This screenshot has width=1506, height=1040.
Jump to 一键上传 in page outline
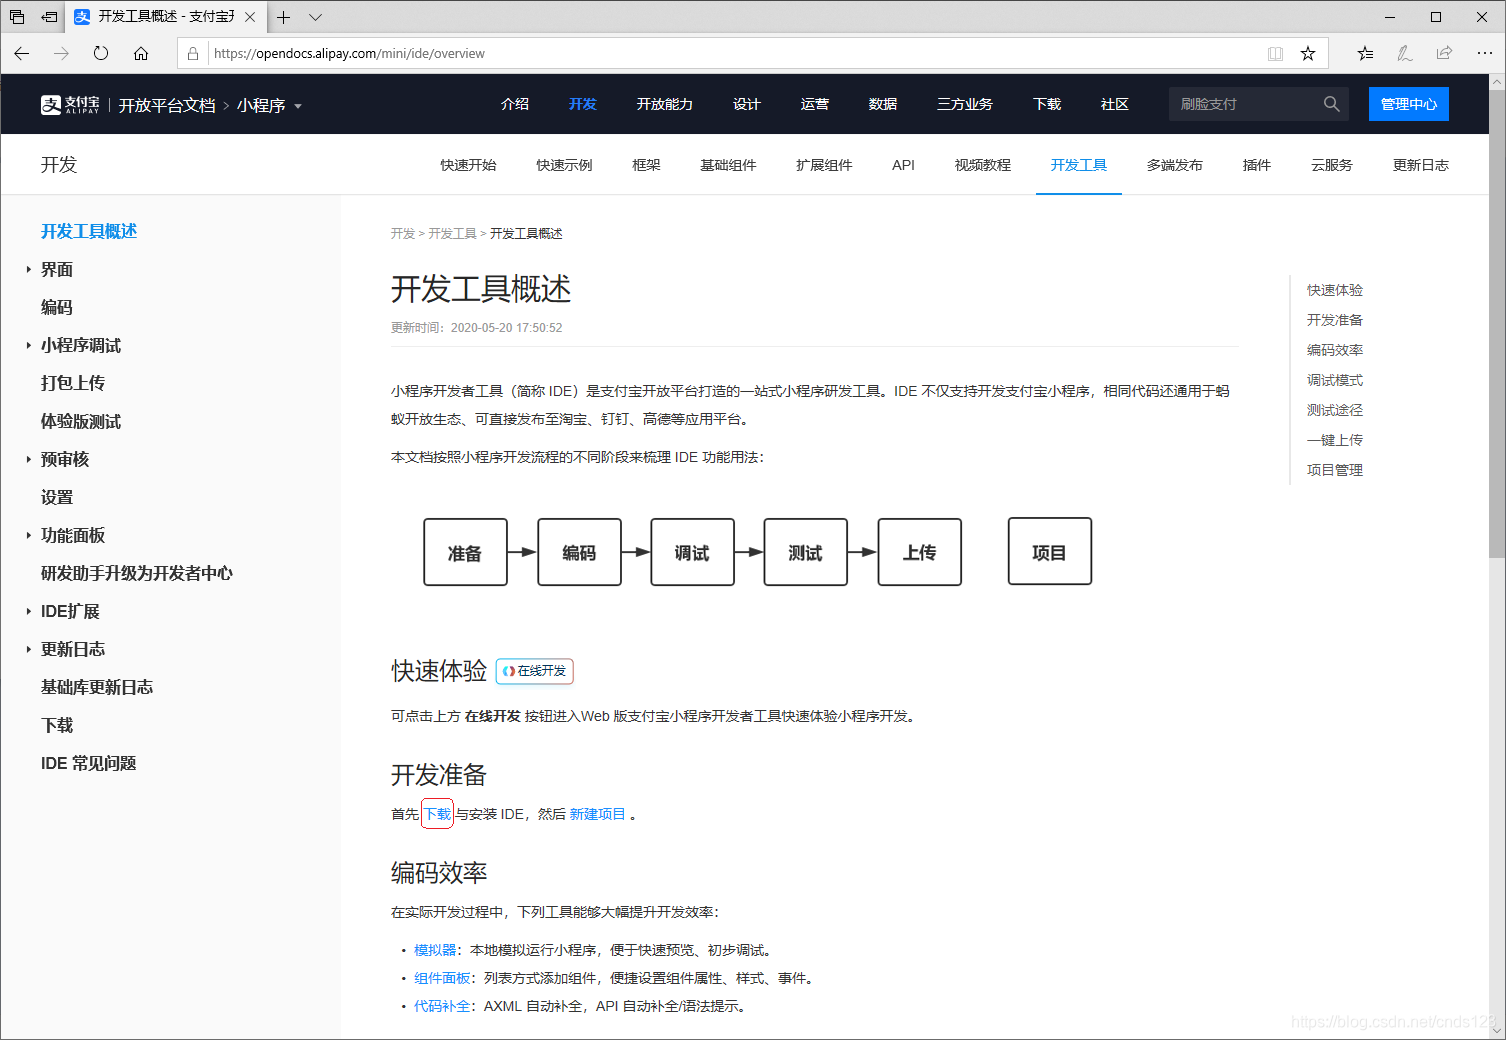pos(1335,440)
